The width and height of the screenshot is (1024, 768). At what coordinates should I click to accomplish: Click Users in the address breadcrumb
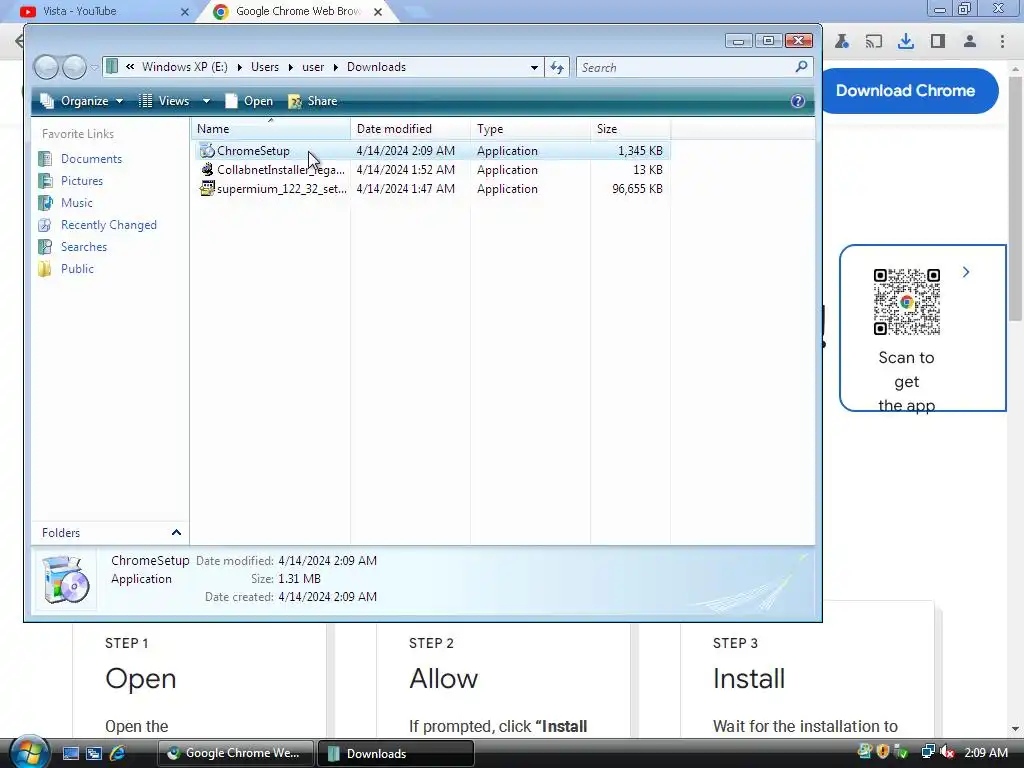click(x=264, y=67)
